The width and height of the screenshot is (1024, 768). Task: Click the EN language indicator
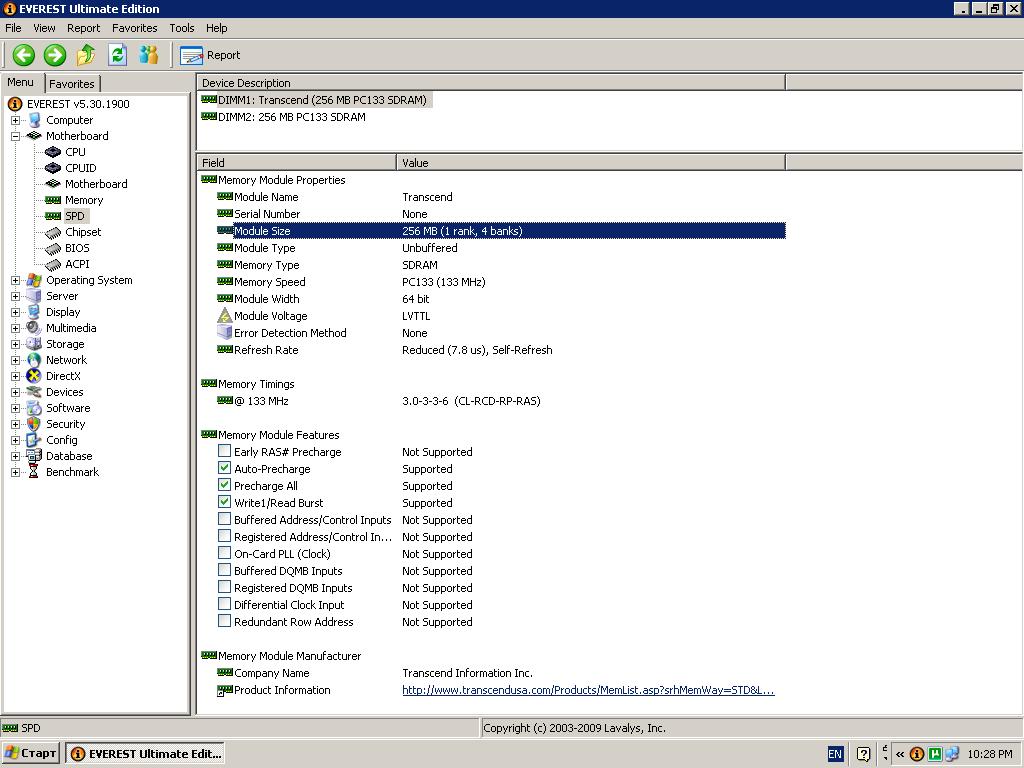click(835, 754)
